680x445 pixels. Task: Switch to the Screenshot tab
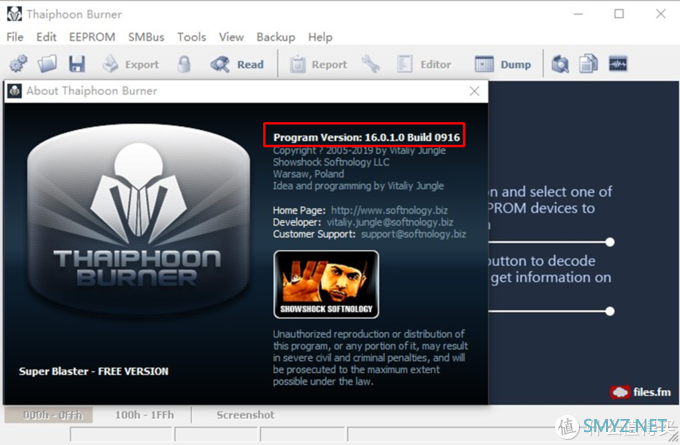(245, 415)
